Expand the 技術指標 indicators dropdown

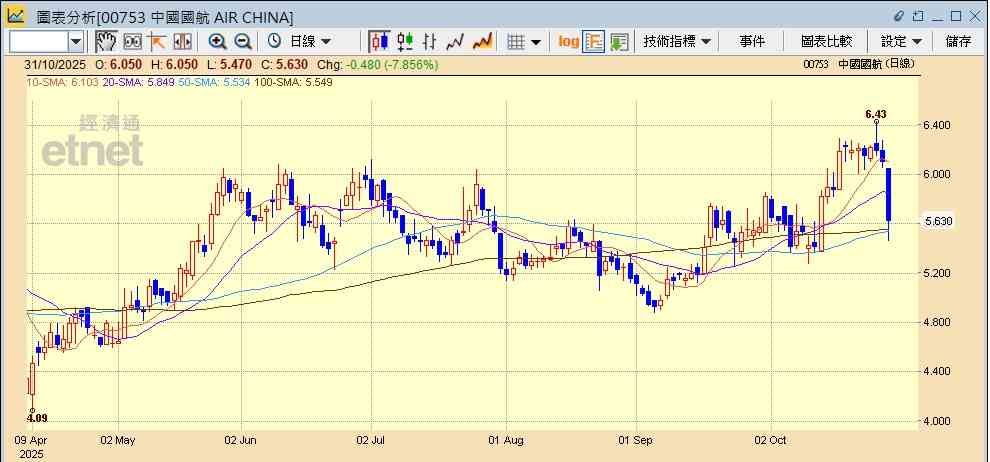(677, 41)
